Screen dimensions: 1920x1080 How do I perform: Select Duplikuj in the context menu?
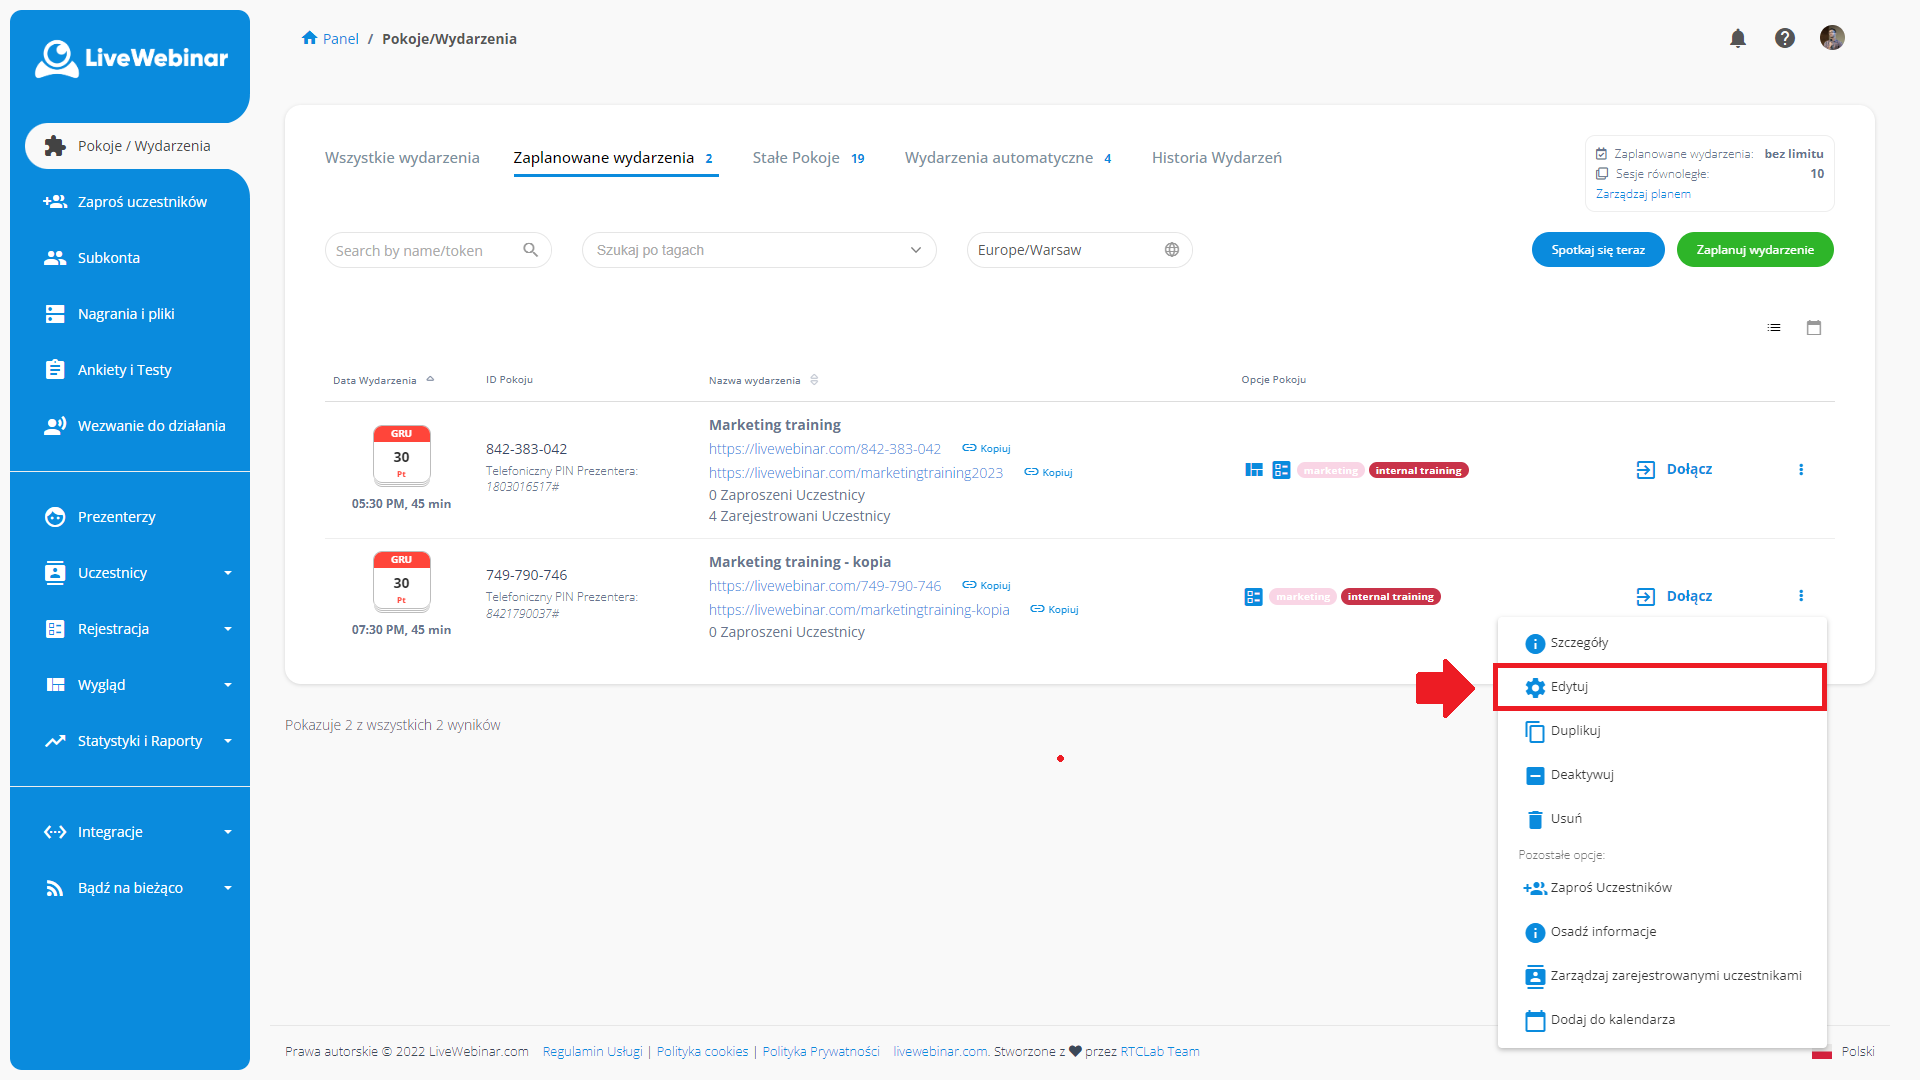click(x=1575, y=731)
